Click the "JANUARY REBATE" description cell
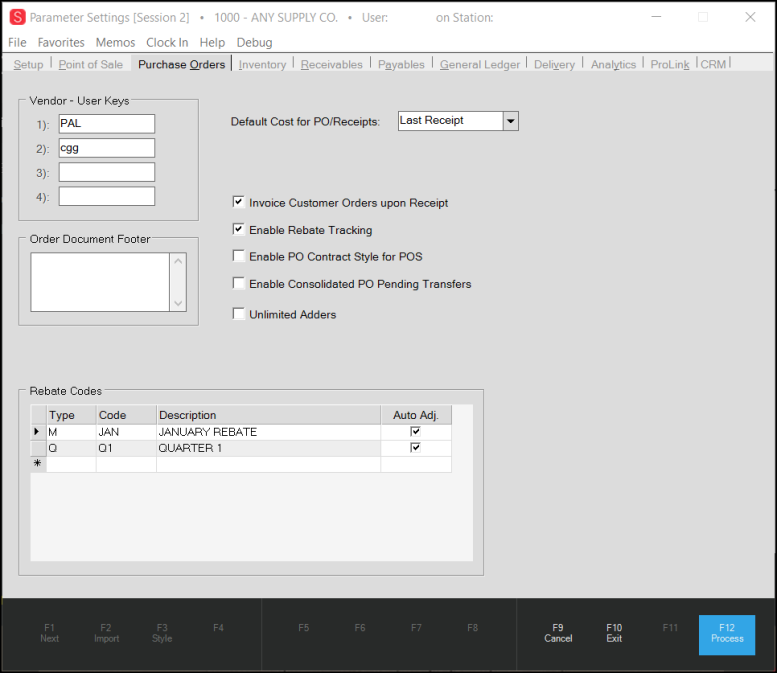 (x=269, y=432)
